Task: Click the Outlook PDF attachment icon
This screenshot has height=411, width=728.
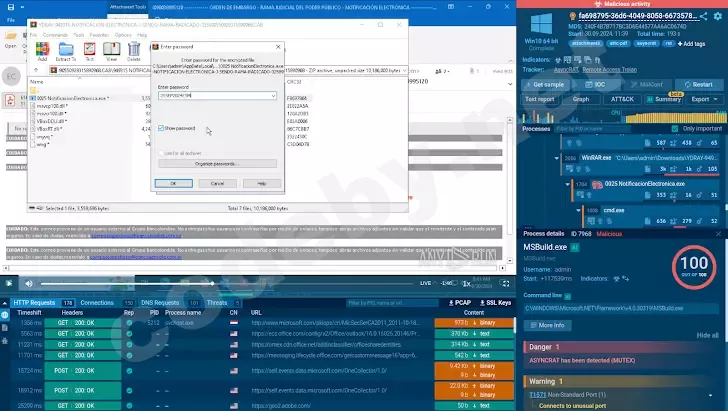Action: [x=10, y=99]
